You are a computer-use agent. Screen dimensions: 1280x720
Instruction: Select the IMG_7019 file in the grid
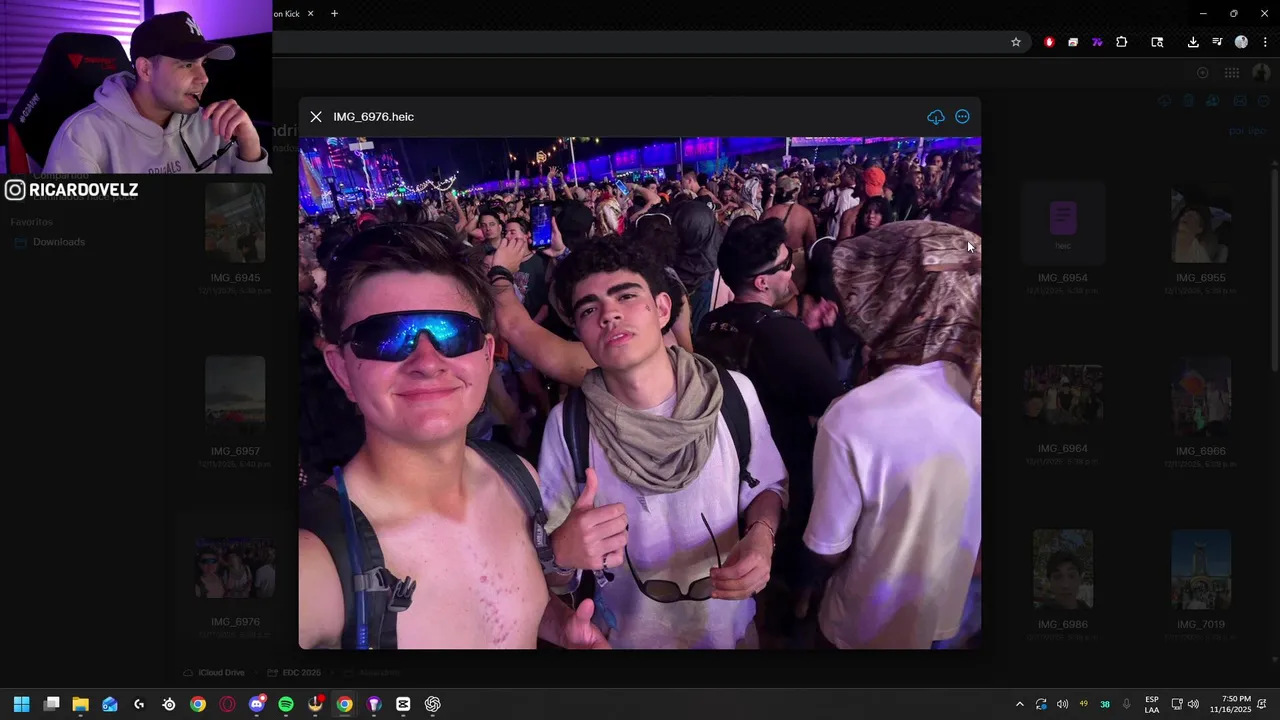pyautogui.click(x=1201, y=569)
